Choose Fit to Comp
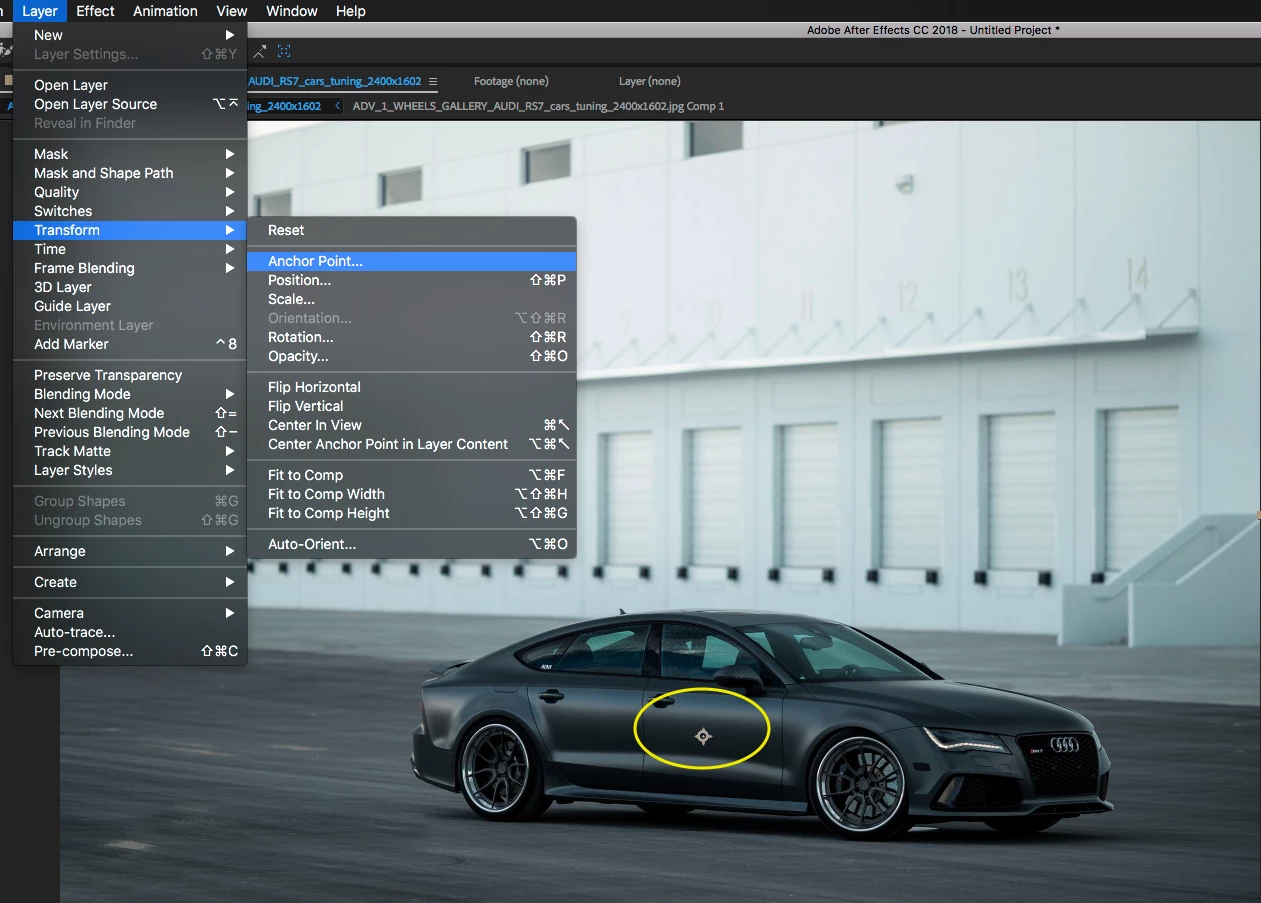The height and width of the screenshot is (903, 1261). coord(412,475)
